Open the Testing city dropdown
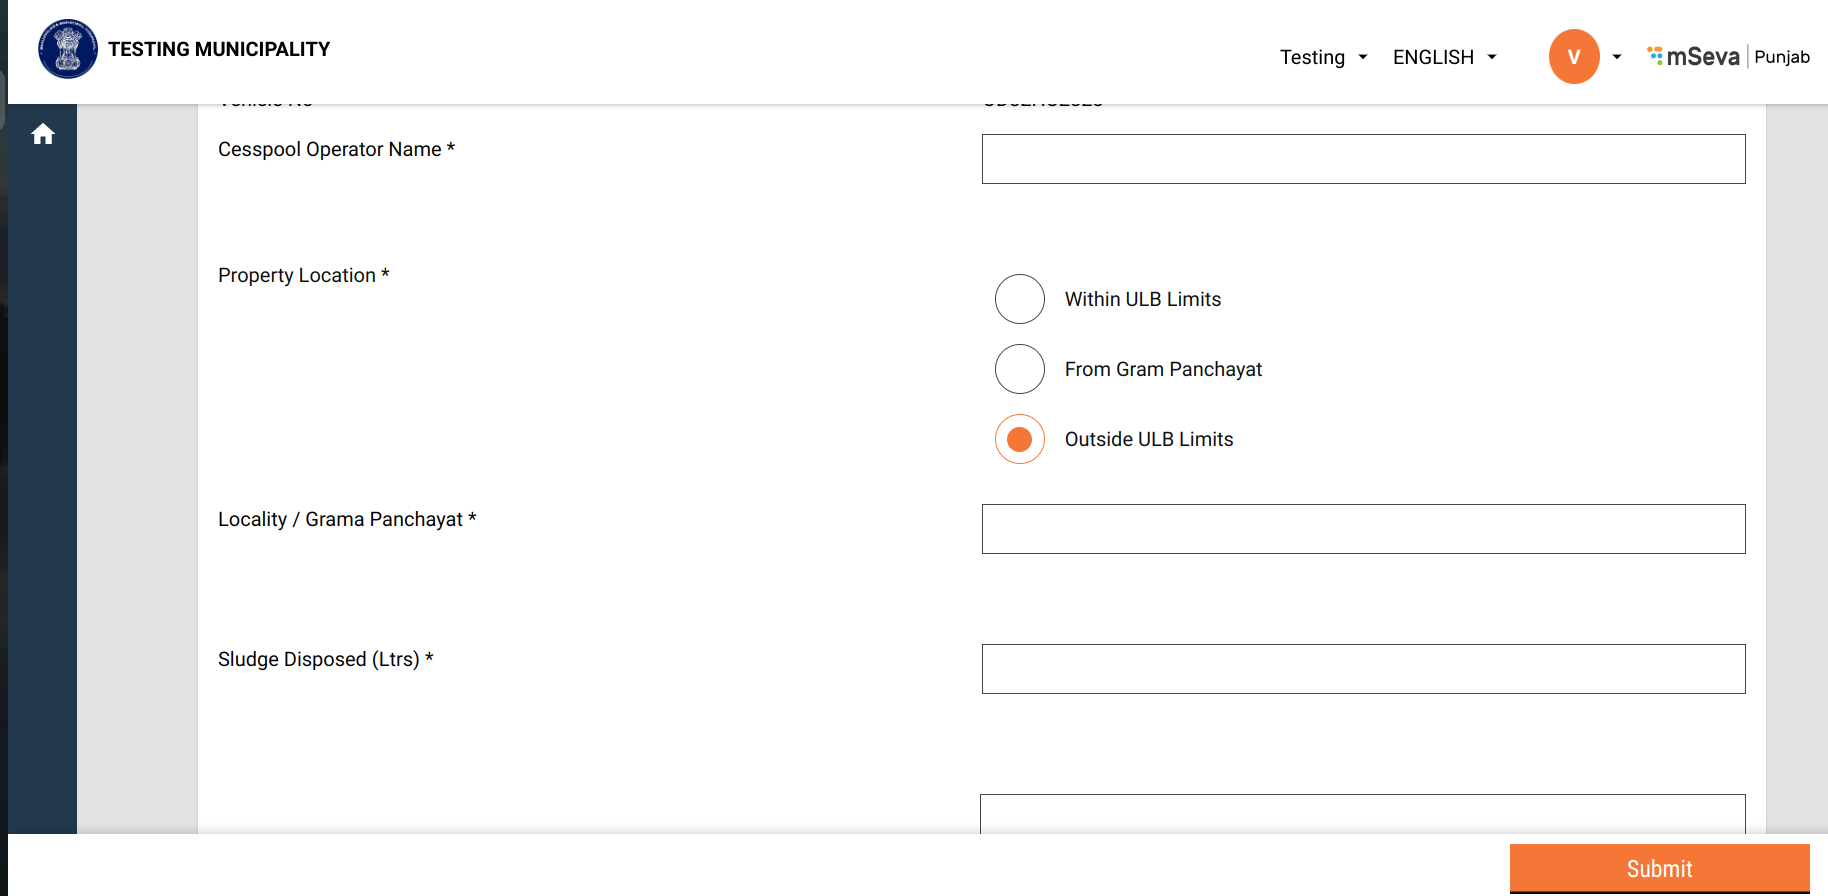Screen dimensions: 1828x896 (1323, 57)
